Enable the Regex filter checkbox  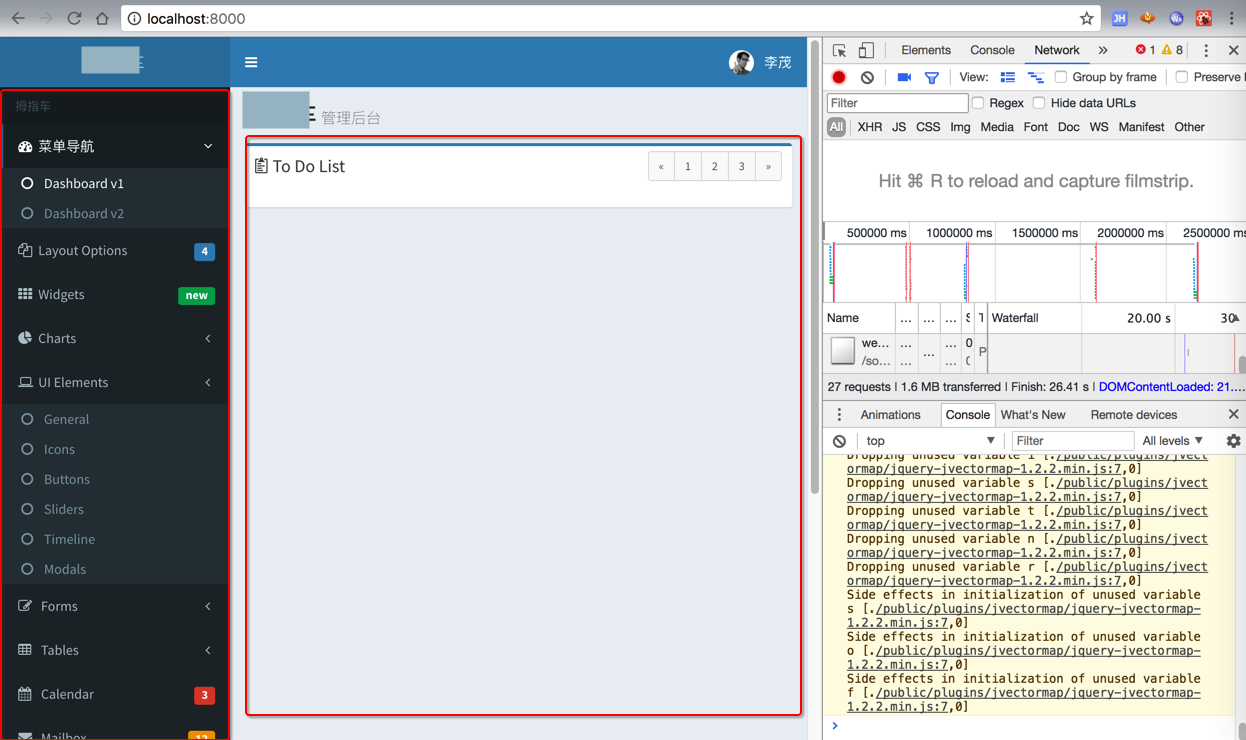pos(978,103)
